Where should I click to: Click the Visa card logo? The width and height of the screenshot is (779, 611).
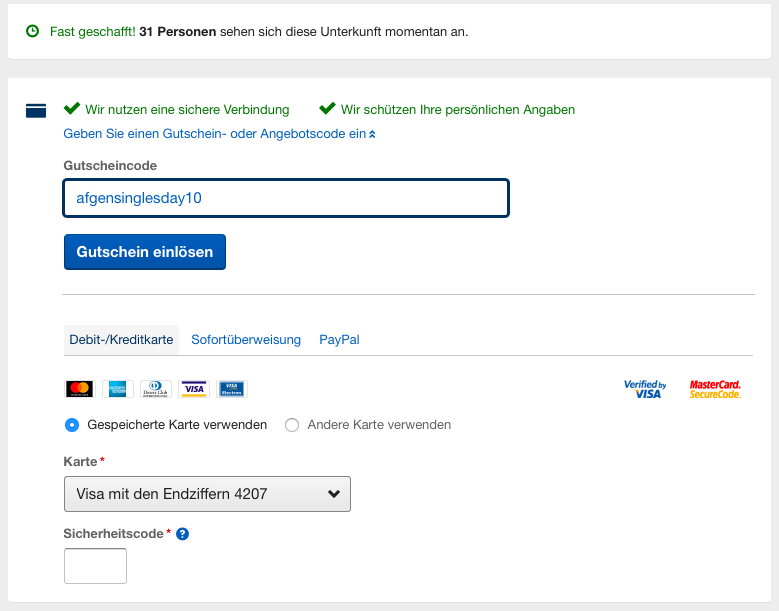194,389
